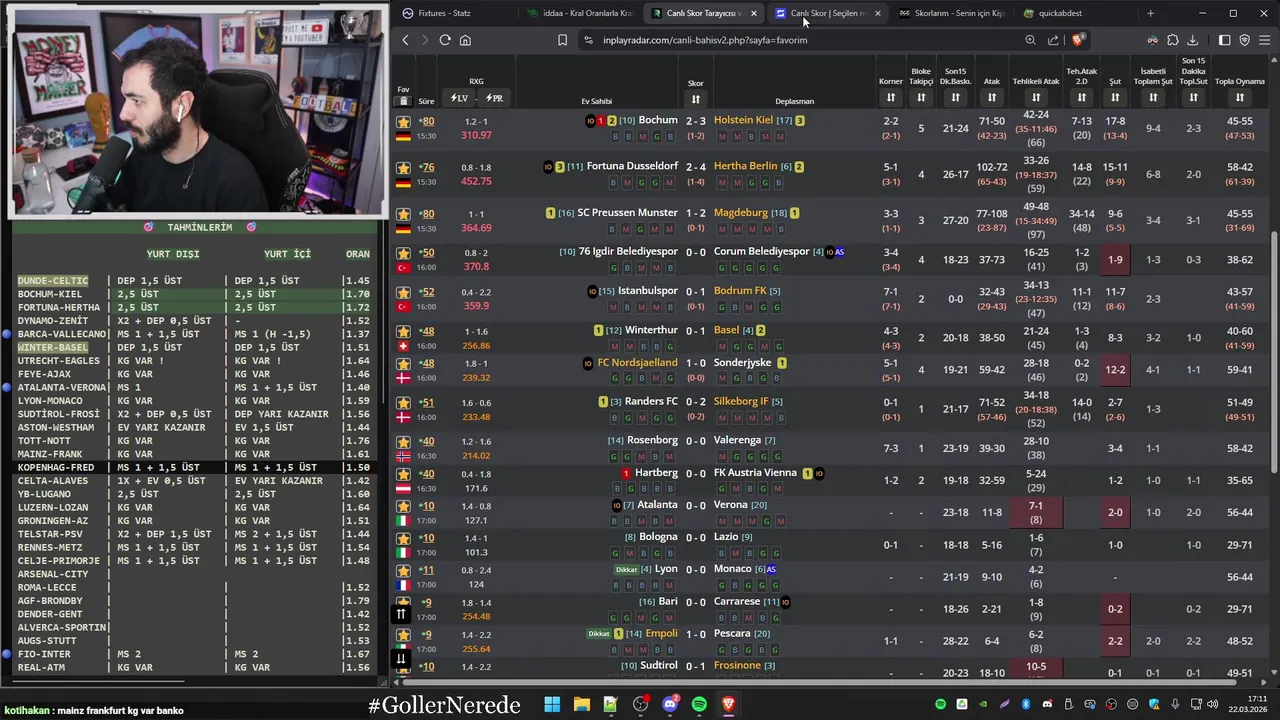Open FC Nordsjaelland team link
Screen dimensions: 1280x720
point(637,362)
